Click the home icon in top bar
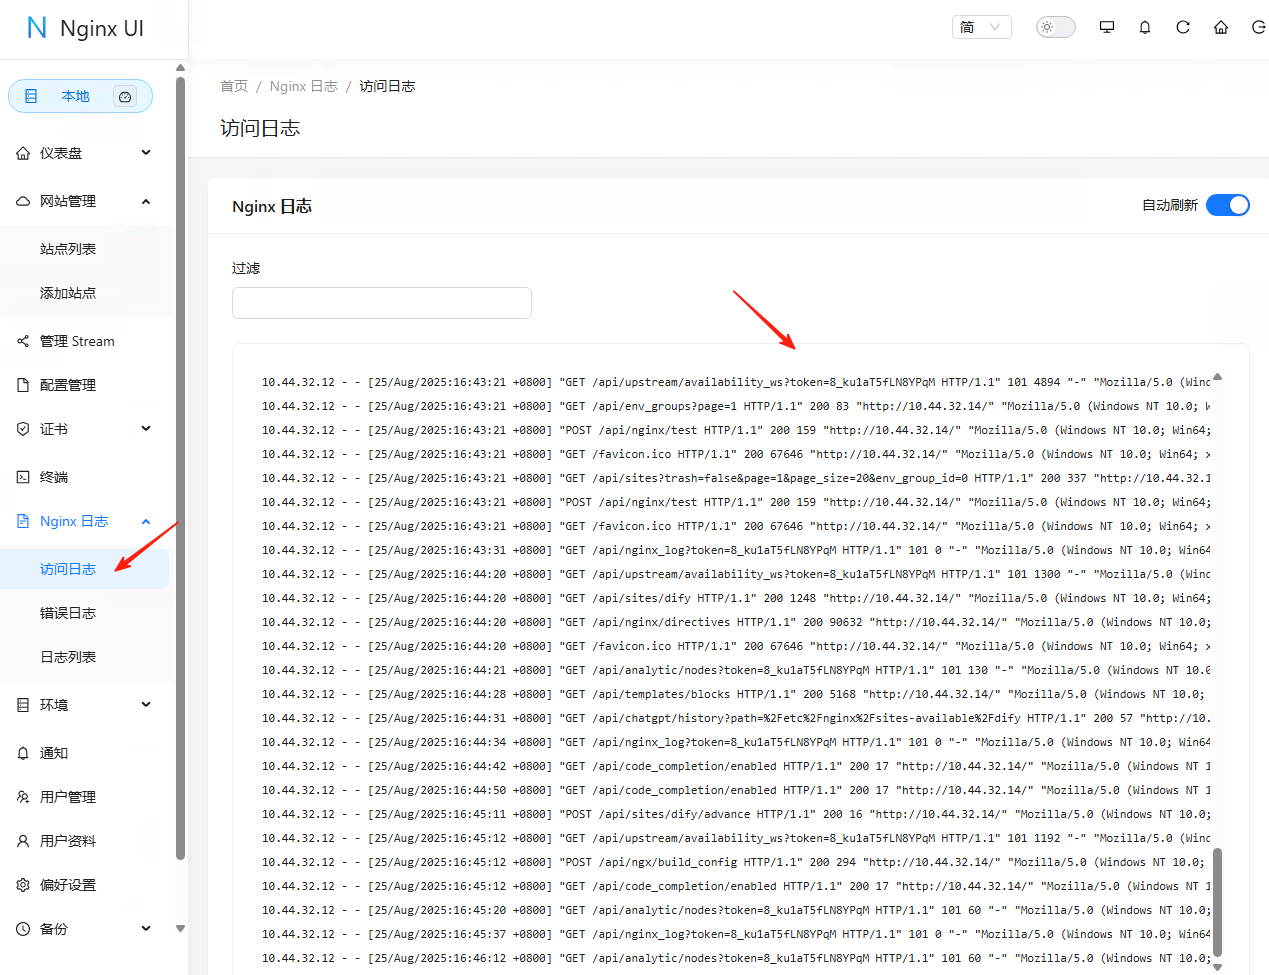This screenshot has height=975, width=1269. 1221,27
